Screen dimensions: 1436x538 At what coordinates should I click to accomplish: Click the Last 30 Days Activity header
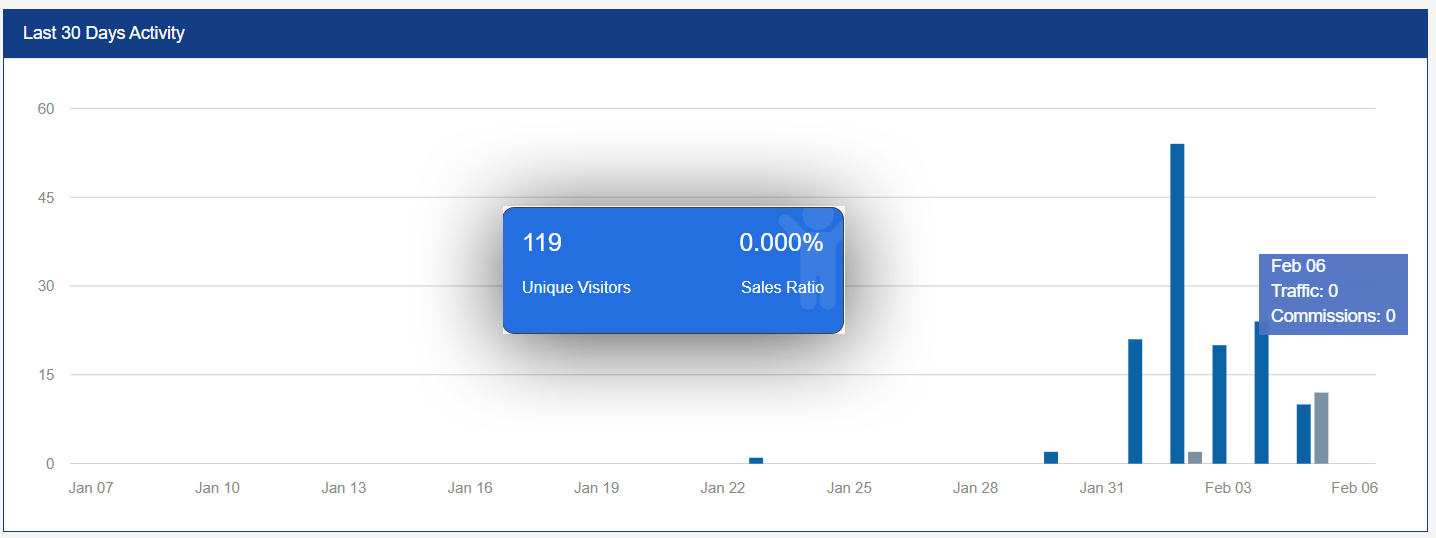[104, 33]
